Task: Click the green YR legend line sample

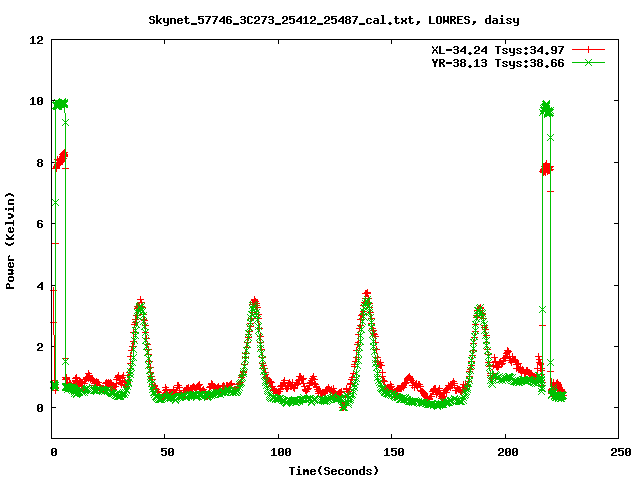Action: [588, 63]
